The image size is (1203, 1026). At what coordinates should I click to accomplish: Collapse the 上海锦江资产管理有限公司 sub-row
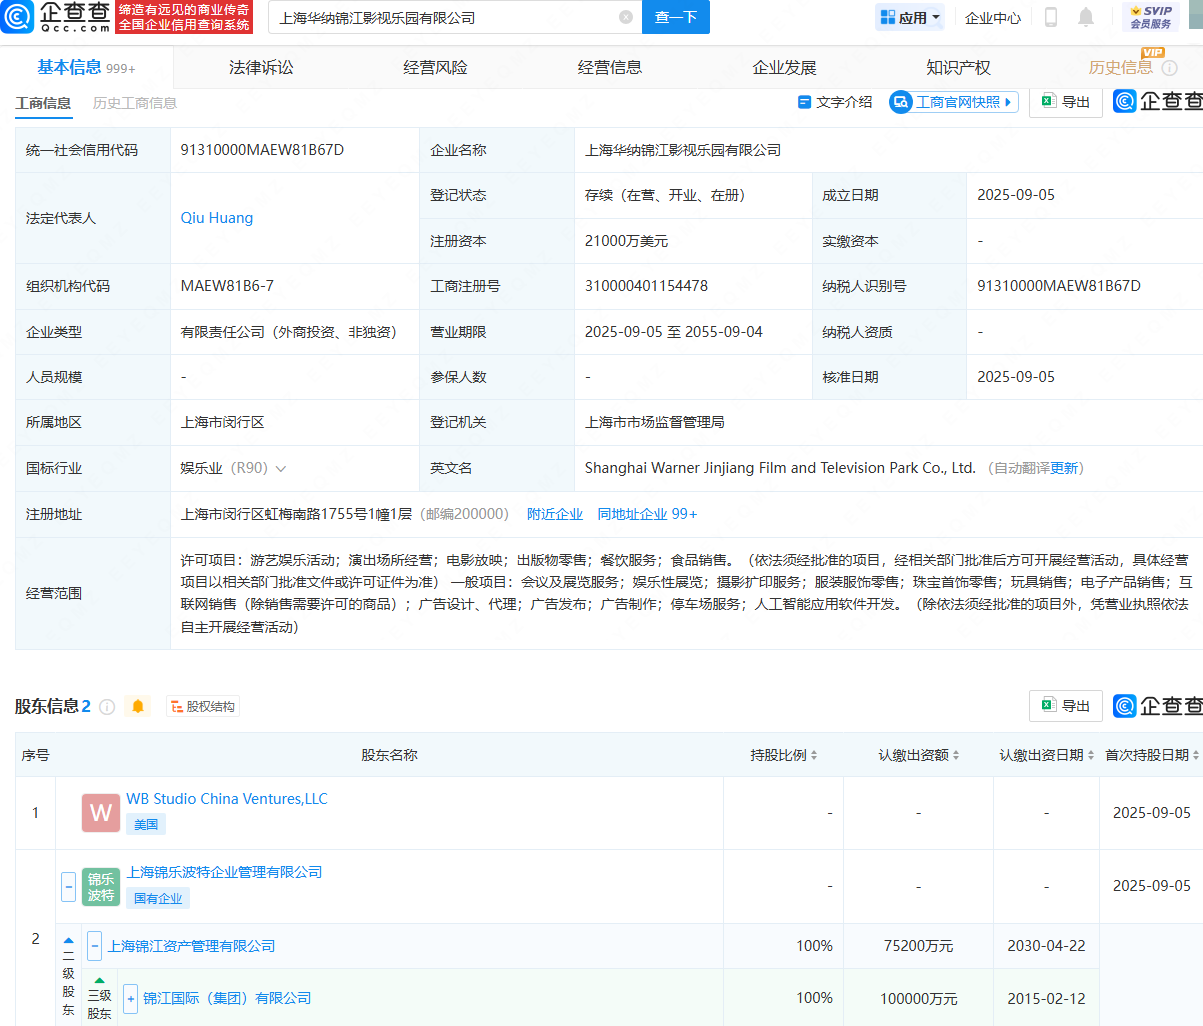(x=94, y=946)
